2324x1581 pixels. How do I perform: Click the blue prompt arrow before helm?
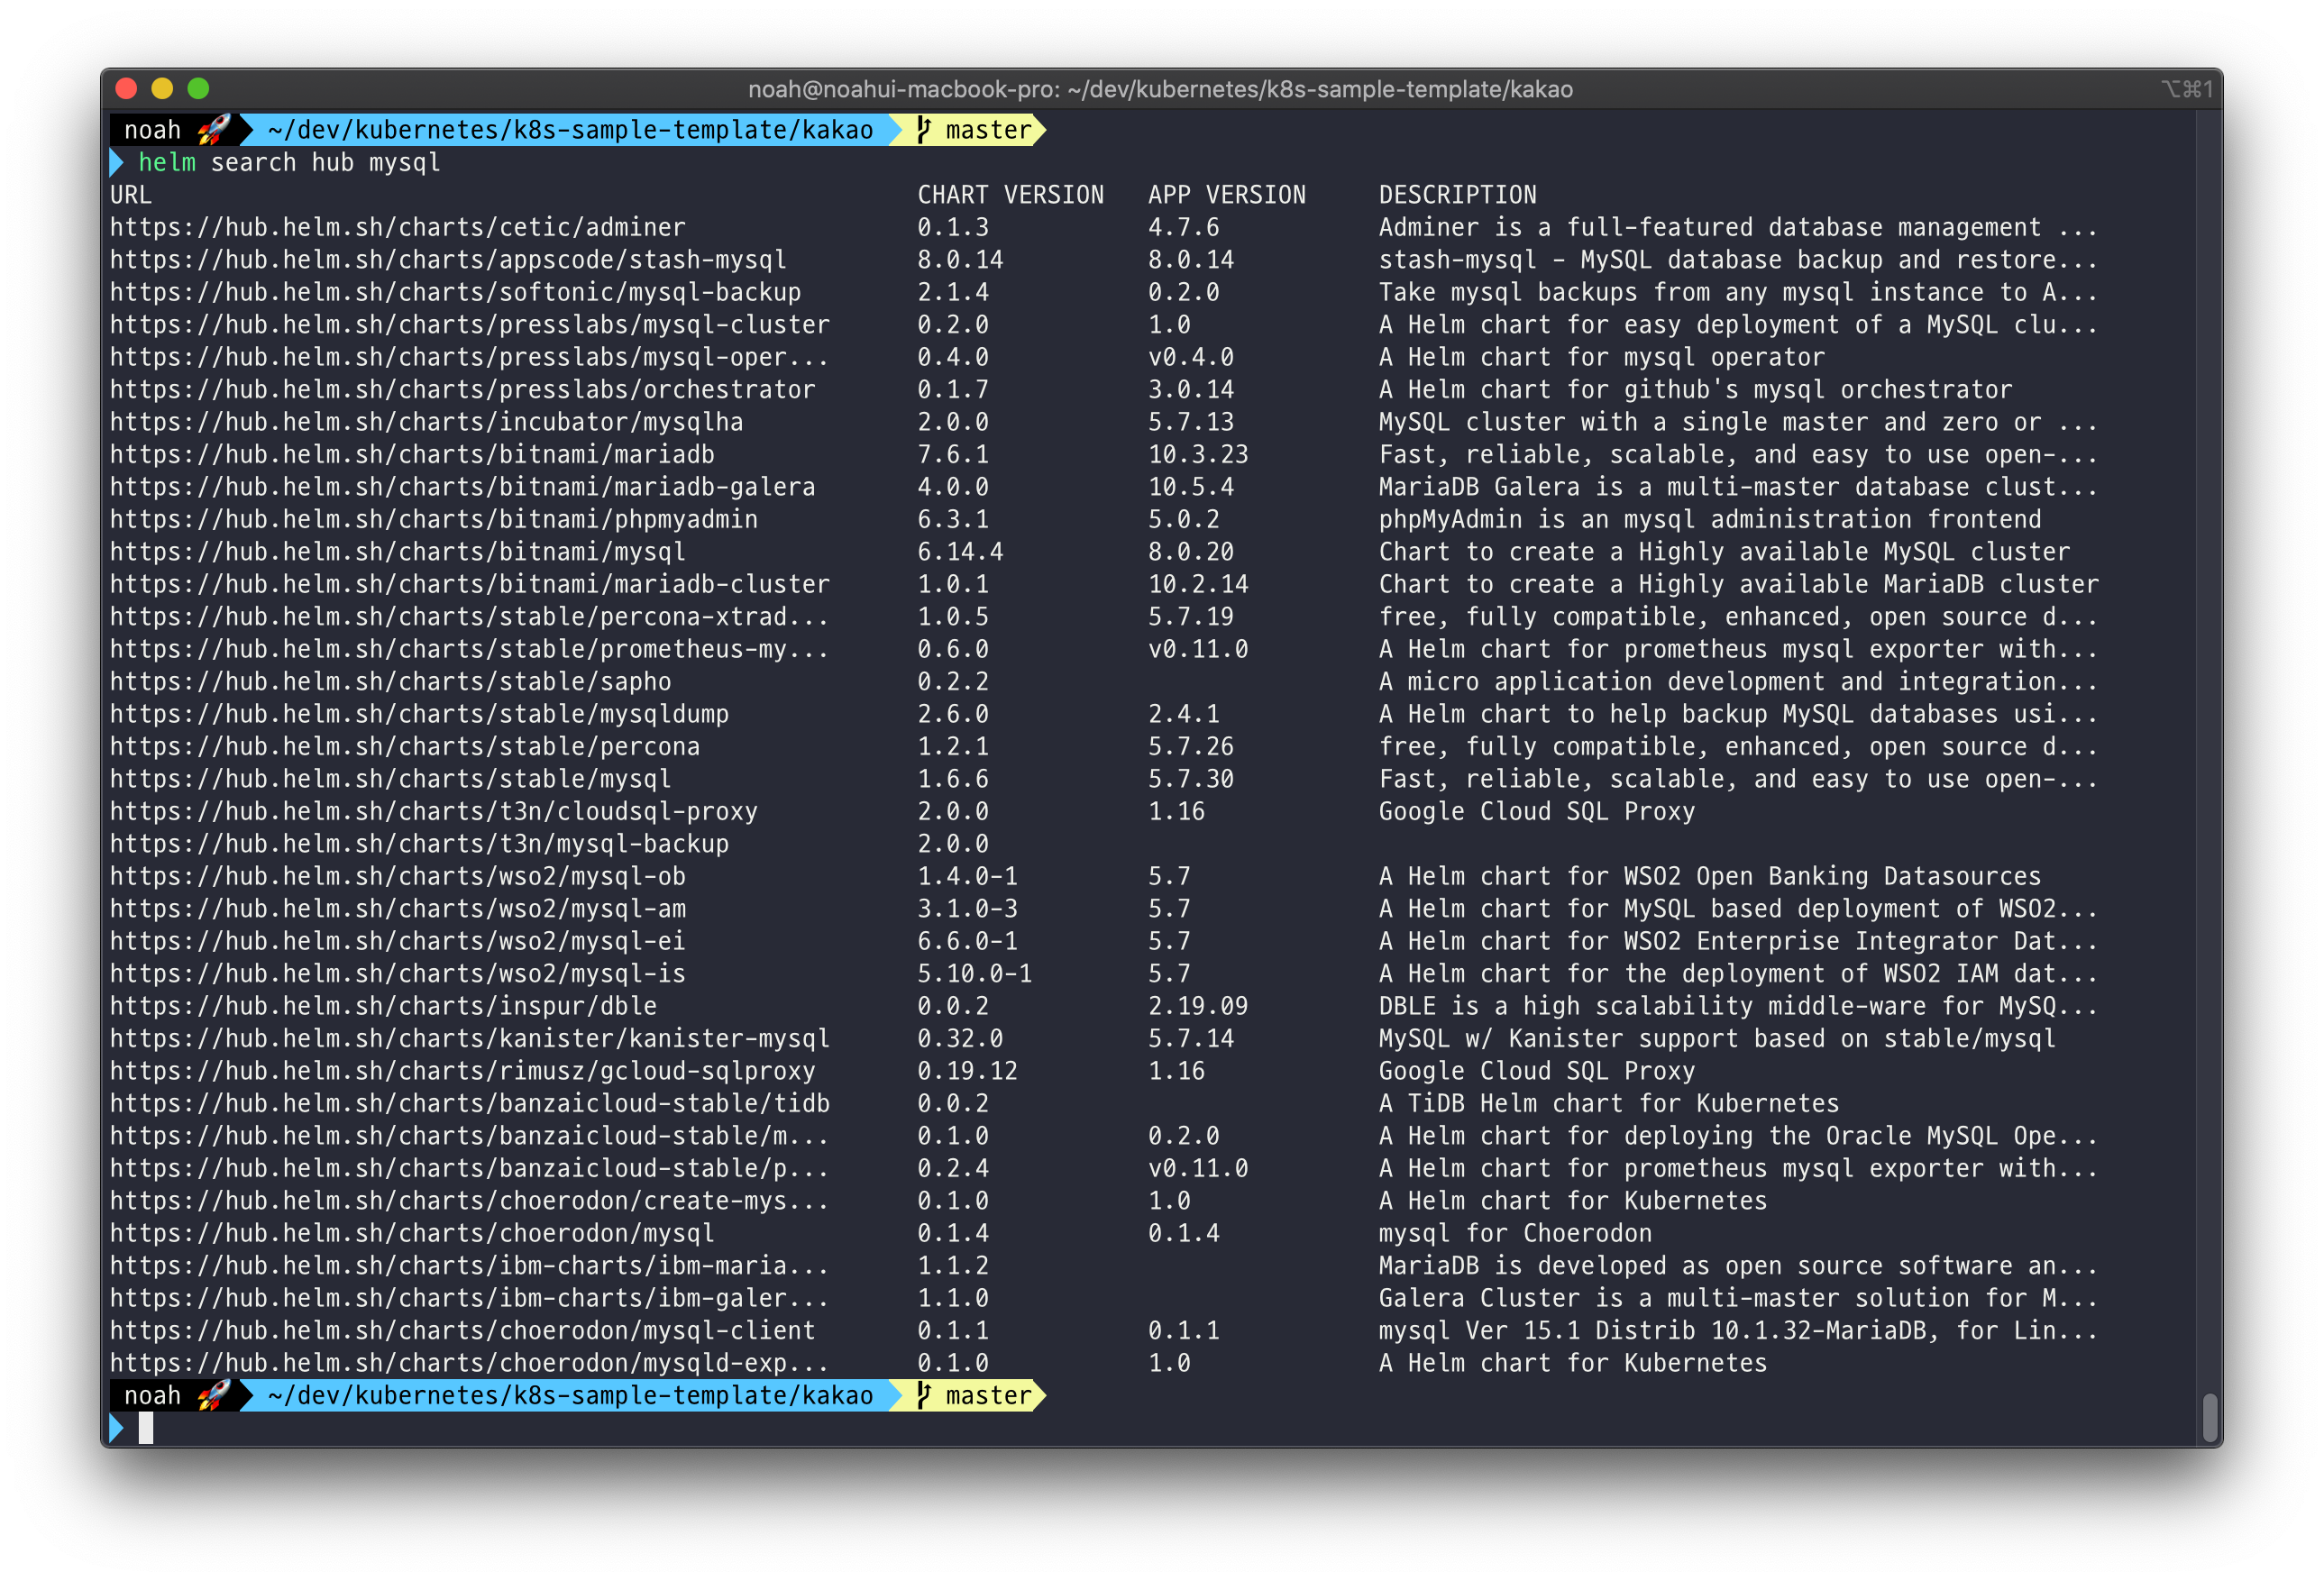tap(117, 162)
